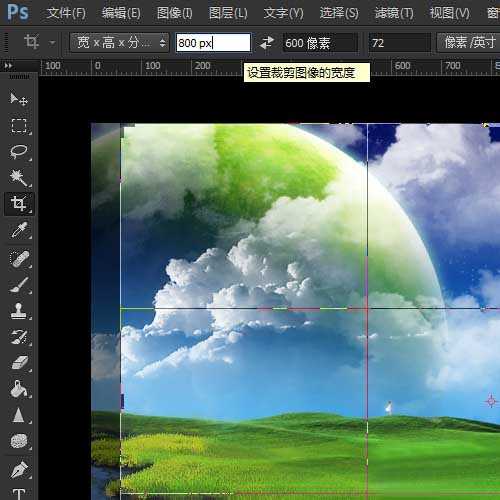Viewport: 500px width, 500px height.
Task: Open the crop tool preset picker arrow
Action: click(x=52, y=43)
